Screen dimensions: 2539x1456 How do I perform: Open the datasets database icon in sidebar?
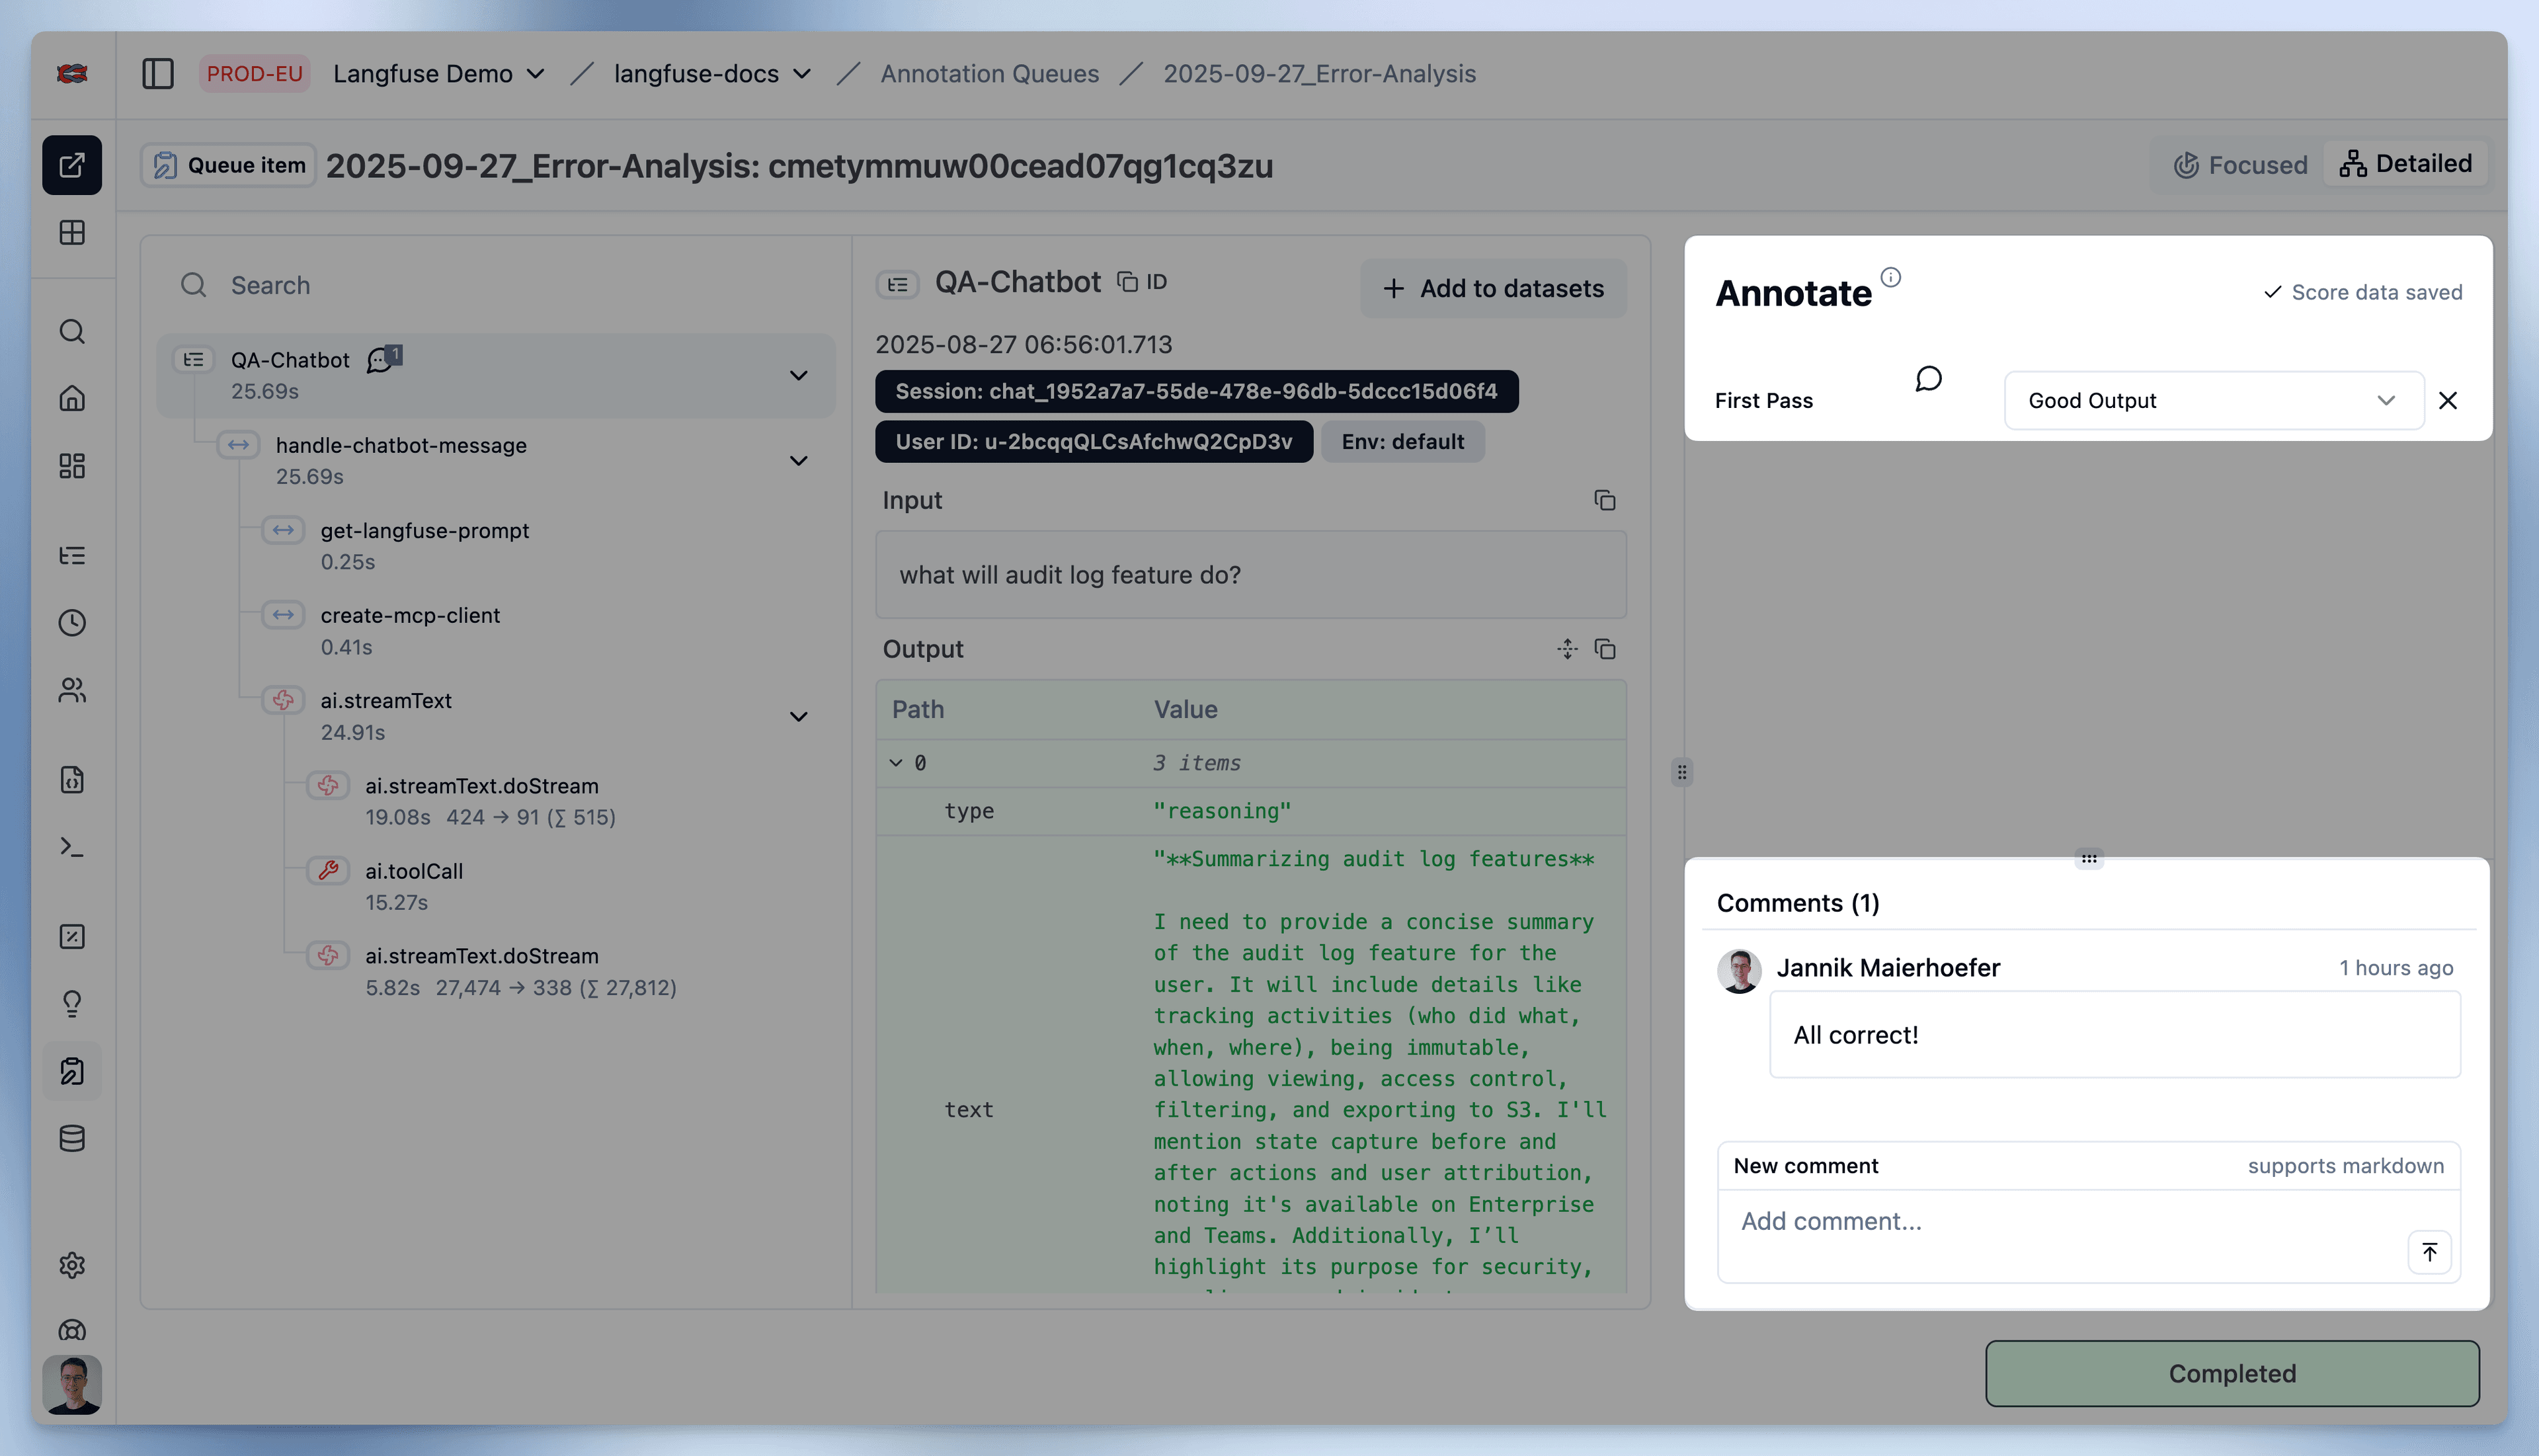pyautogui.click(x=72, y=1138)
